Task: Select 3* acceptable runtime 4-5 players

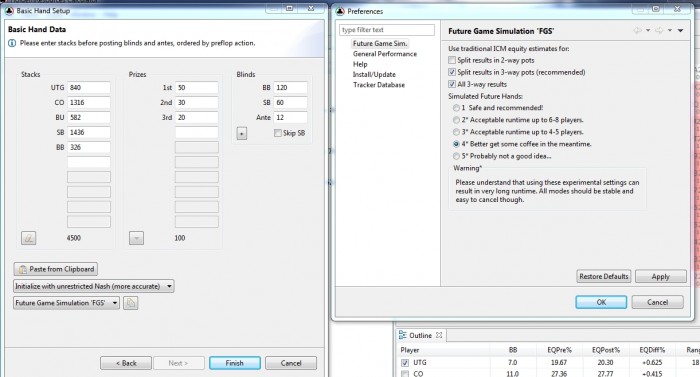Action: point(456,132)
